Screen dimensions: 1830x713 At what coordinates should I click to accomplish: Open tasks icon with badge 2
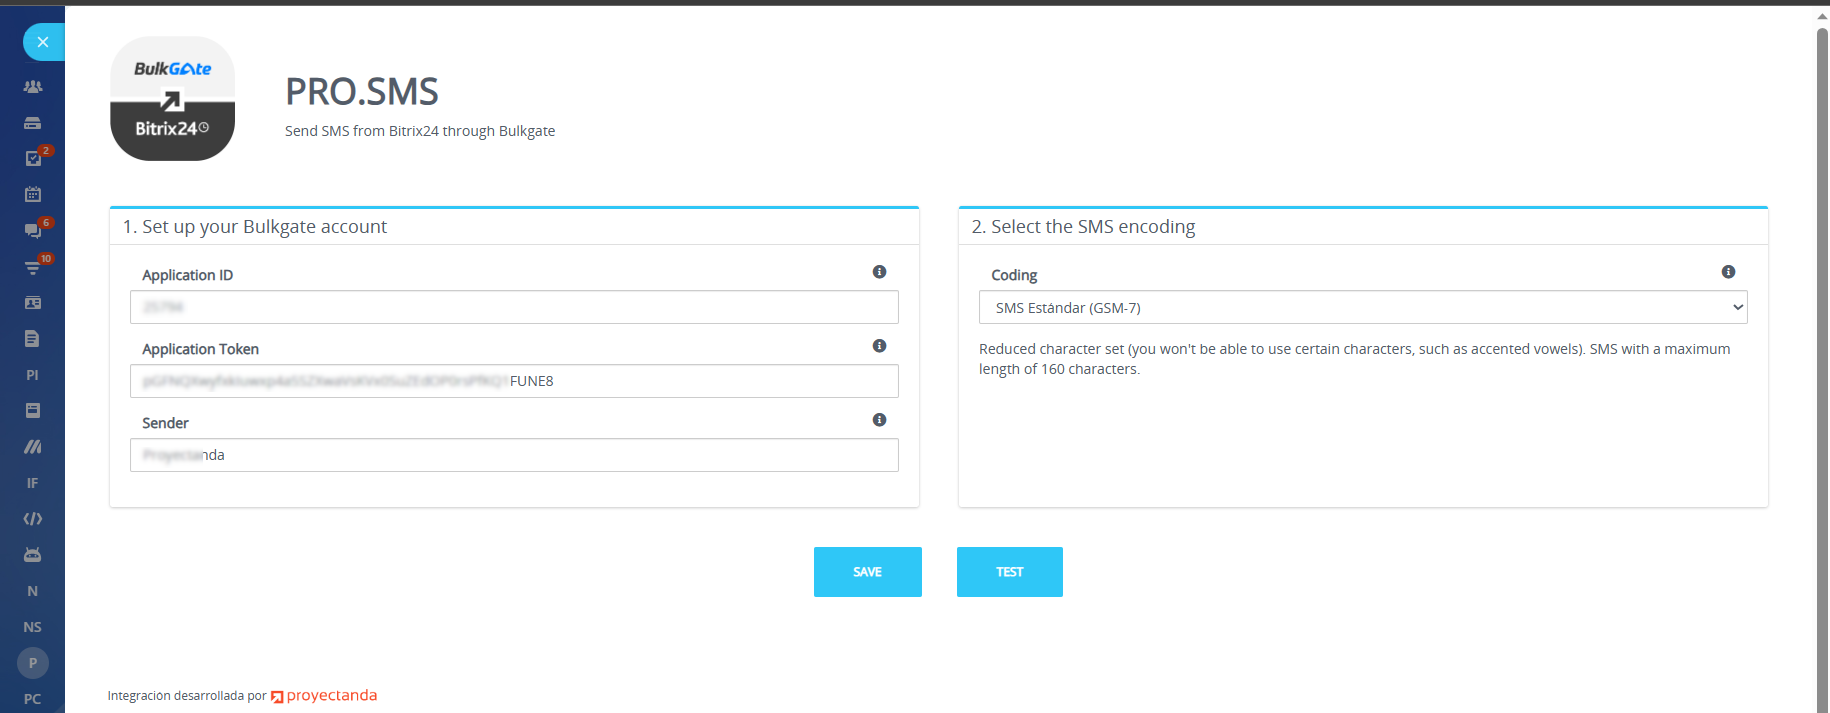(33, 159)
